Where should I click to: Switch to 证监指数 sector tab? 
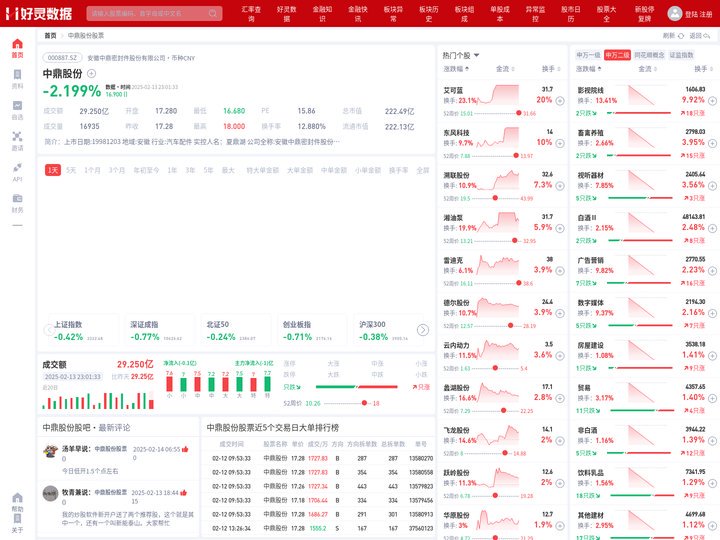[681, 55]
